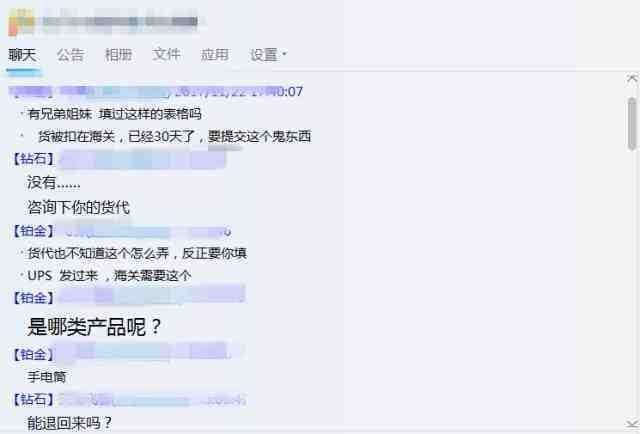Click the message 是哪类产品呢？

[94, 327]
